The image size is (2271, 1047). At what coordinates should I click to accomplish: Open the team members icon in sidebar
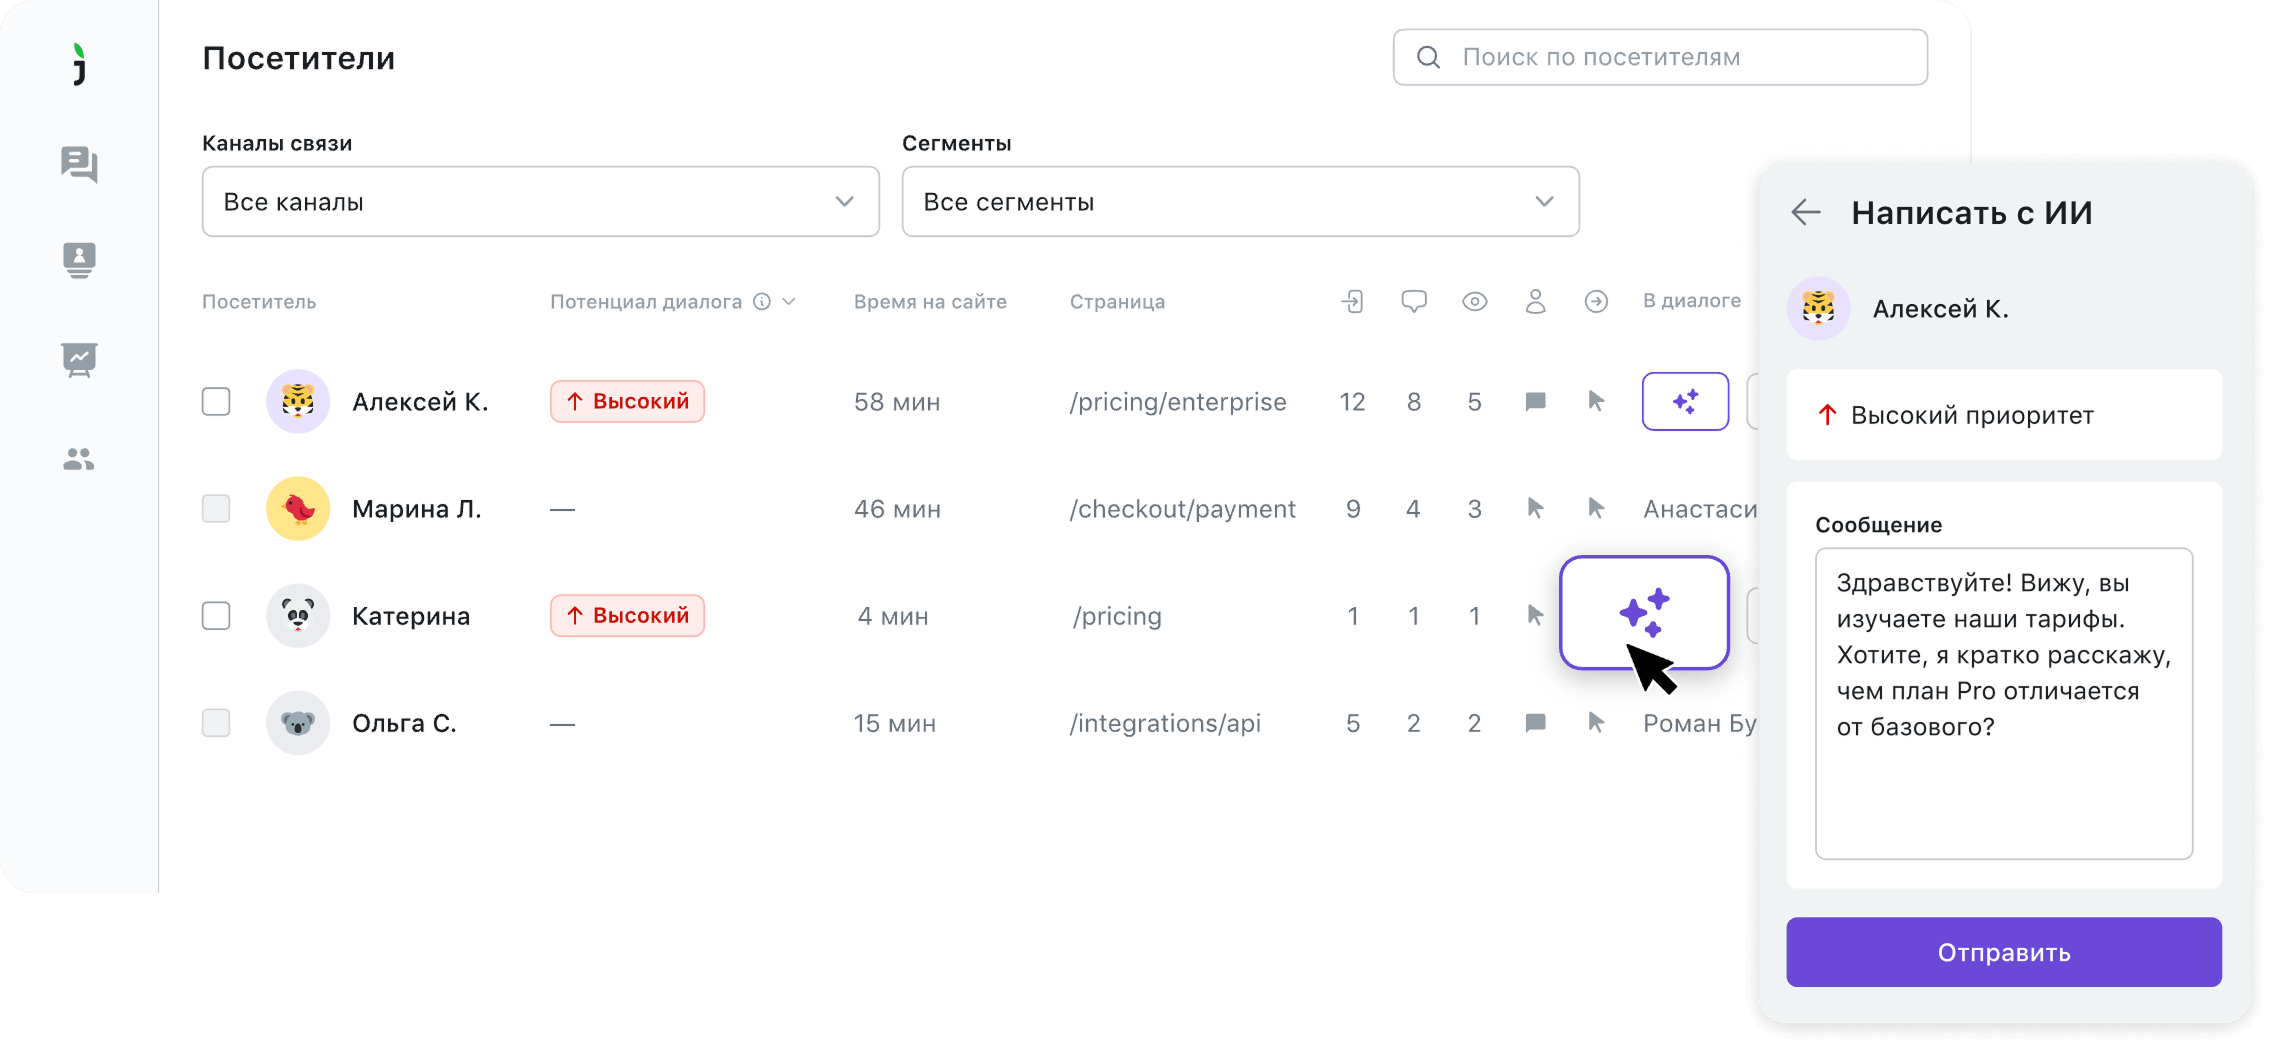(79, 459)
